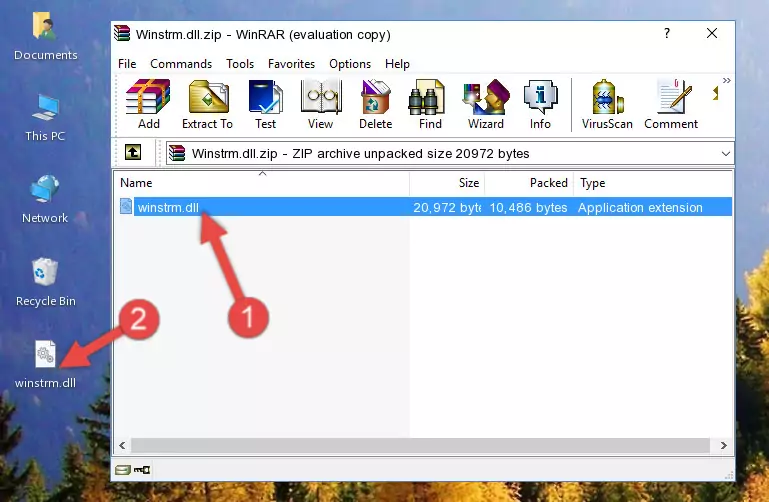769x502 pixels.
Task: Sort files by Name column
Action: (262, 183)
